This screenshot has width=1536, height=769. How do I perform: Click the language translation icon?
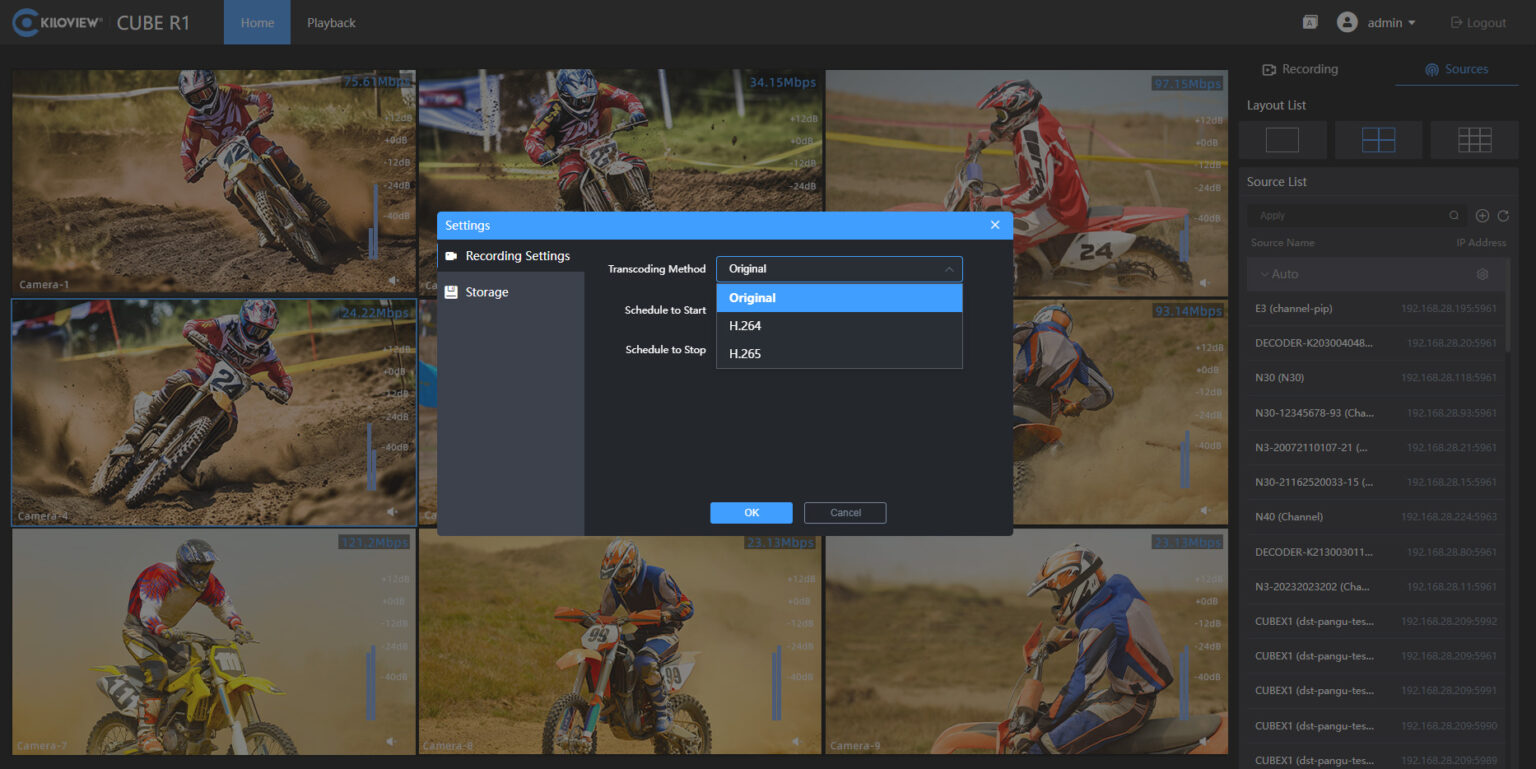point(1310,22)
